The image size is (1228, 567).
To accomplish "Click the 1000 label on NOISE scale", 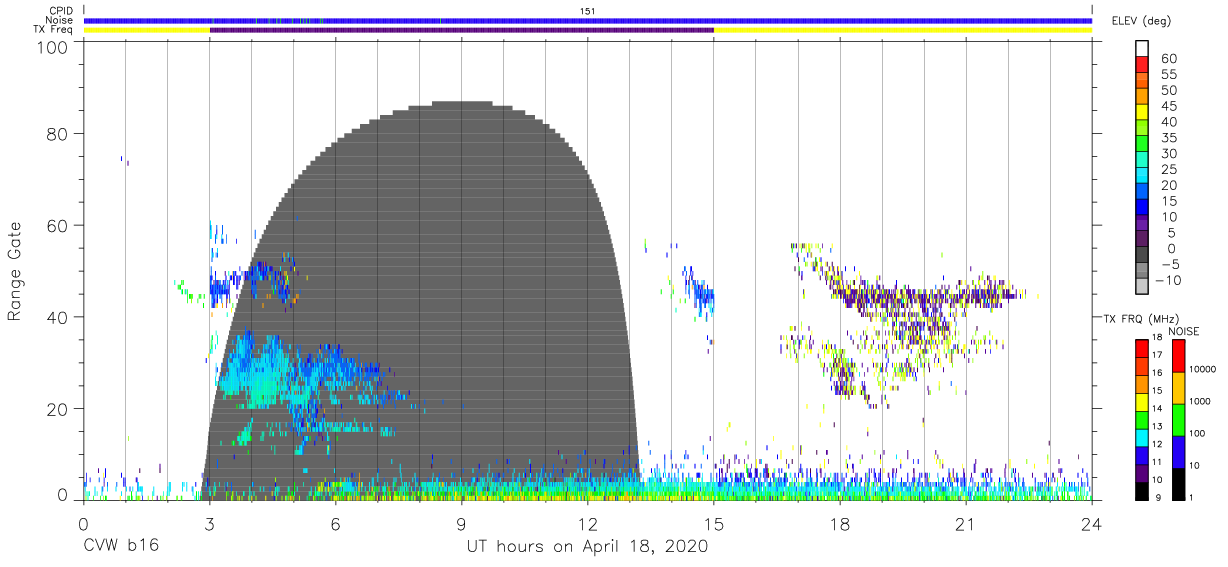I will 1201,402.
